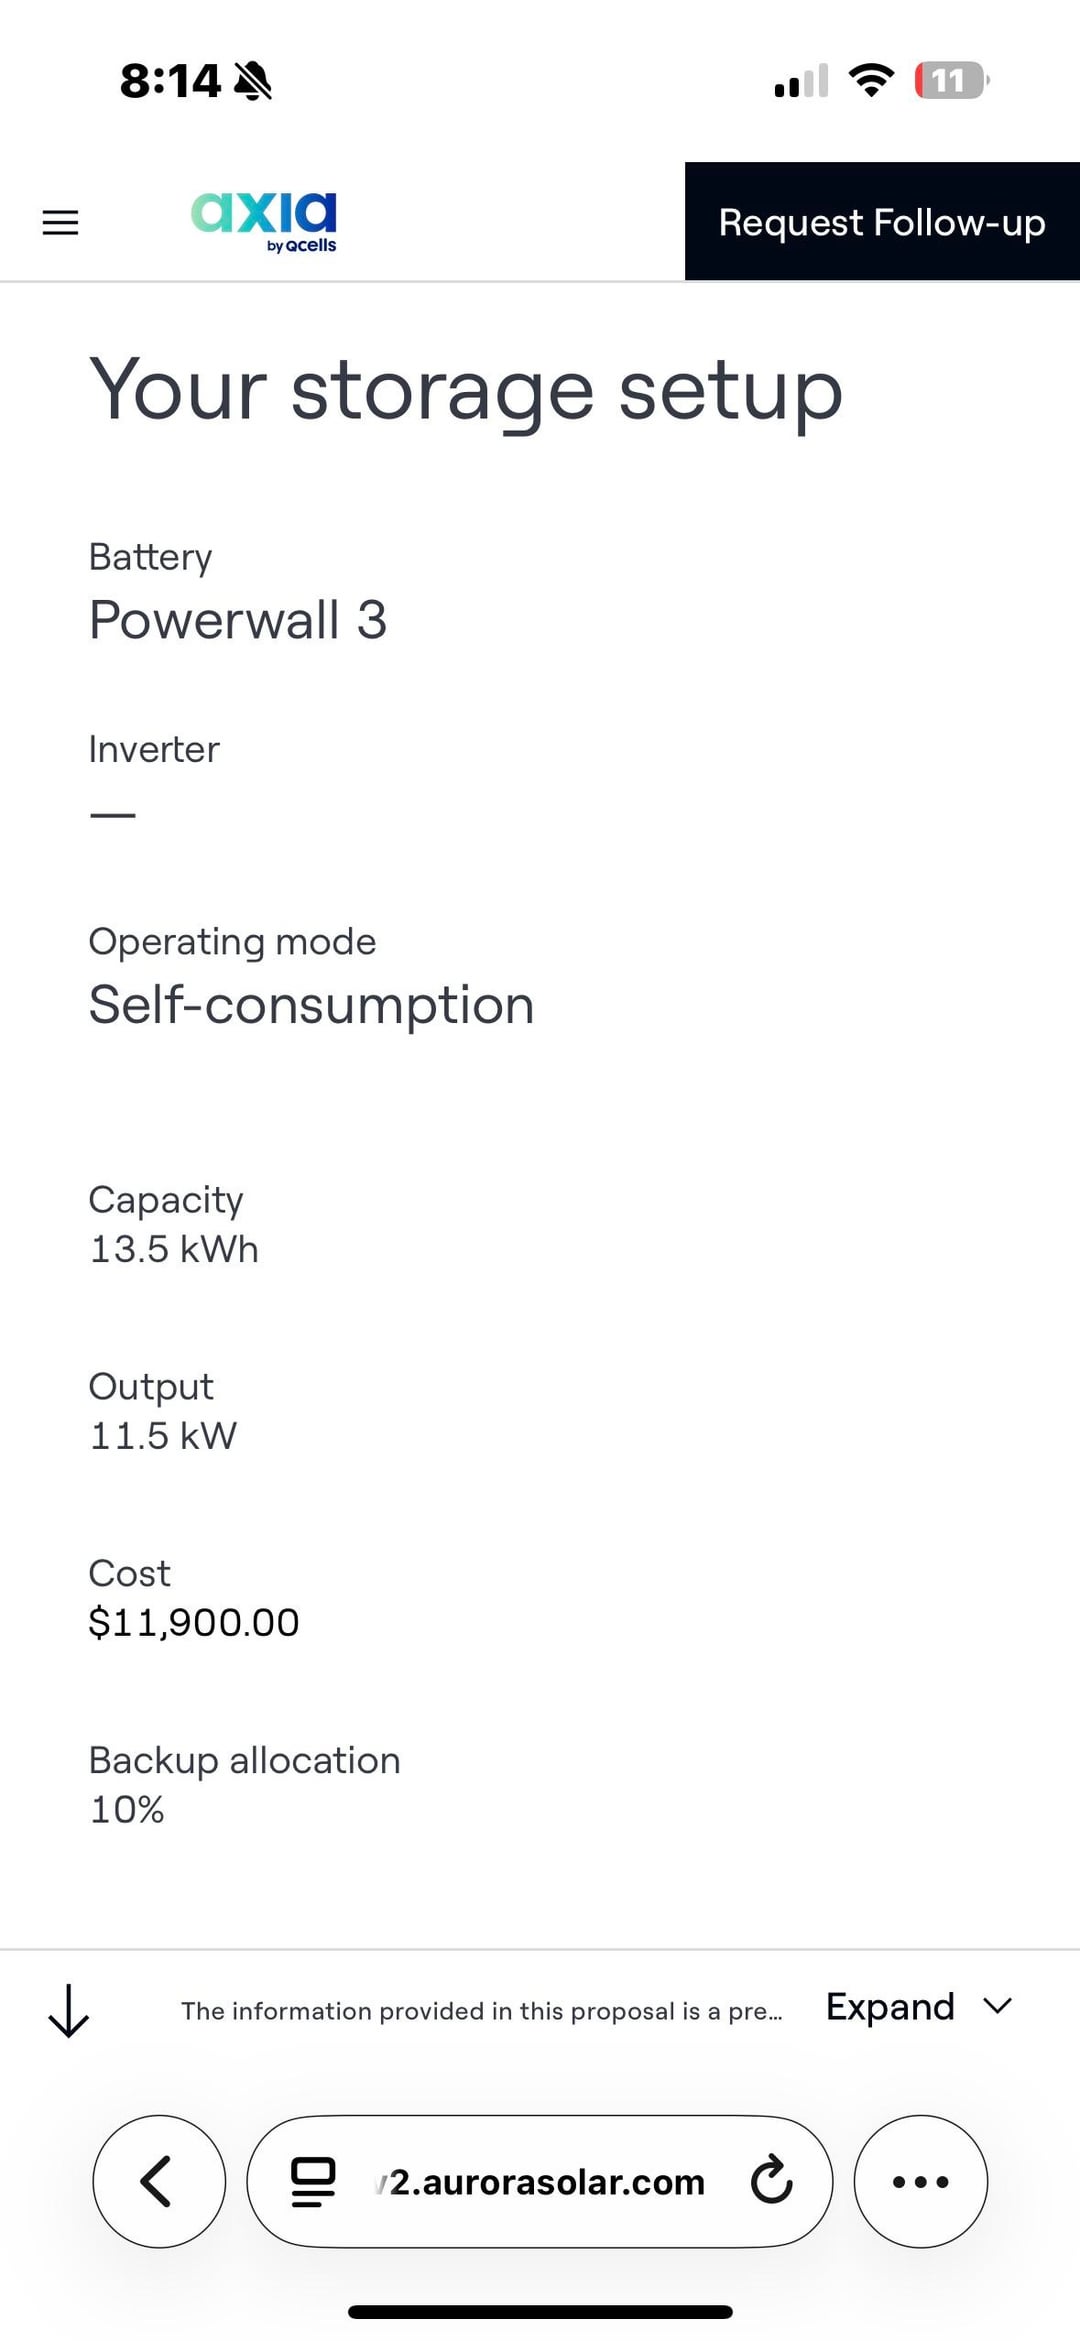The height and width of the screenshot is (2341, 1080).
Task: Tap the Your storage setup heading
Action: click(x=466, y=390)
